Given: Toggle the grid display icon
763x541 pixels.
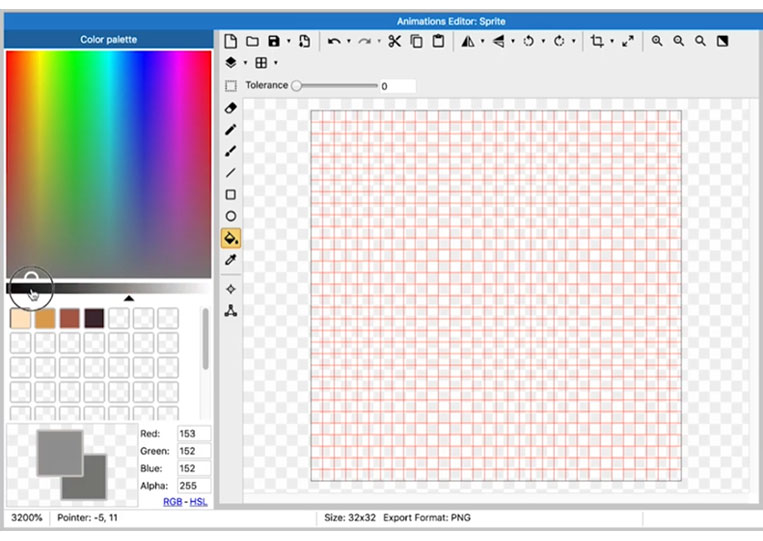Looking at the screenshot, I should click(261, 63).
